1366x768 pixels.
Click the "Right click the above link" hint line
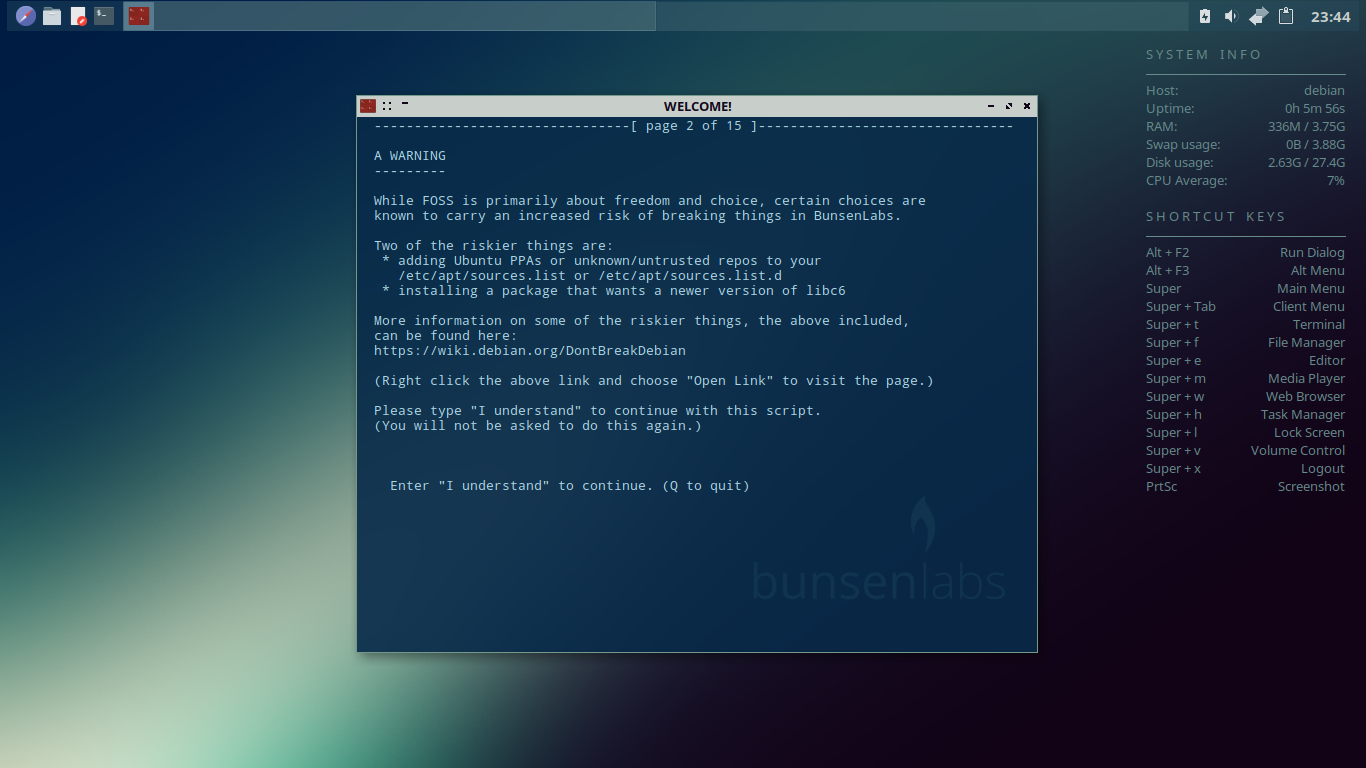pos(654,381)
